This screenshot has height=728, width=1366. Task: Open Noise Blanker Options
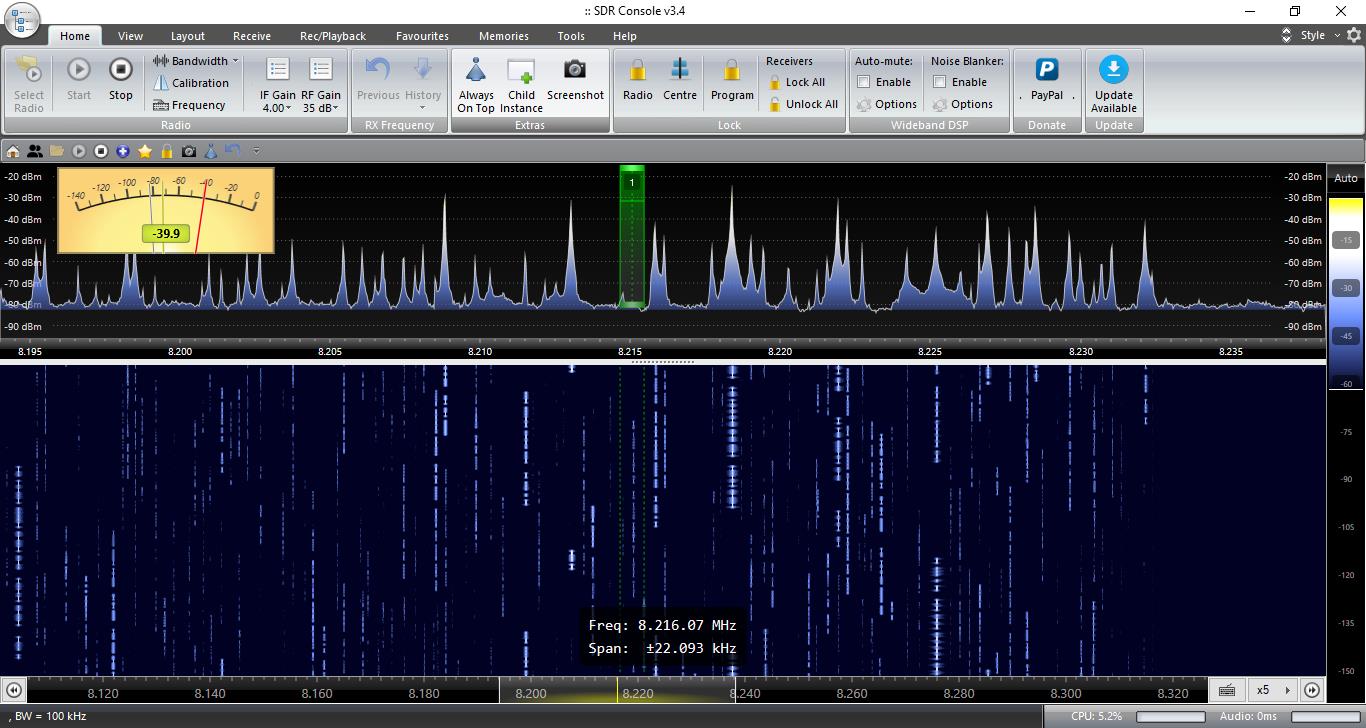pyautogui.click(x=963, y=104)
